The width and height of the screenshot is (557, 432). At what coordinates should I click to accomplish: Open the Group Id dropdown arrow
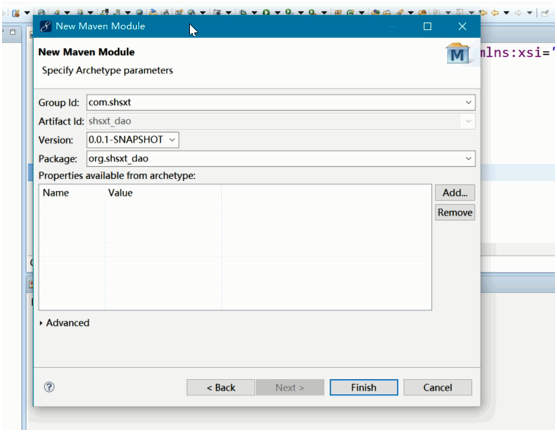tap(468, 102)
